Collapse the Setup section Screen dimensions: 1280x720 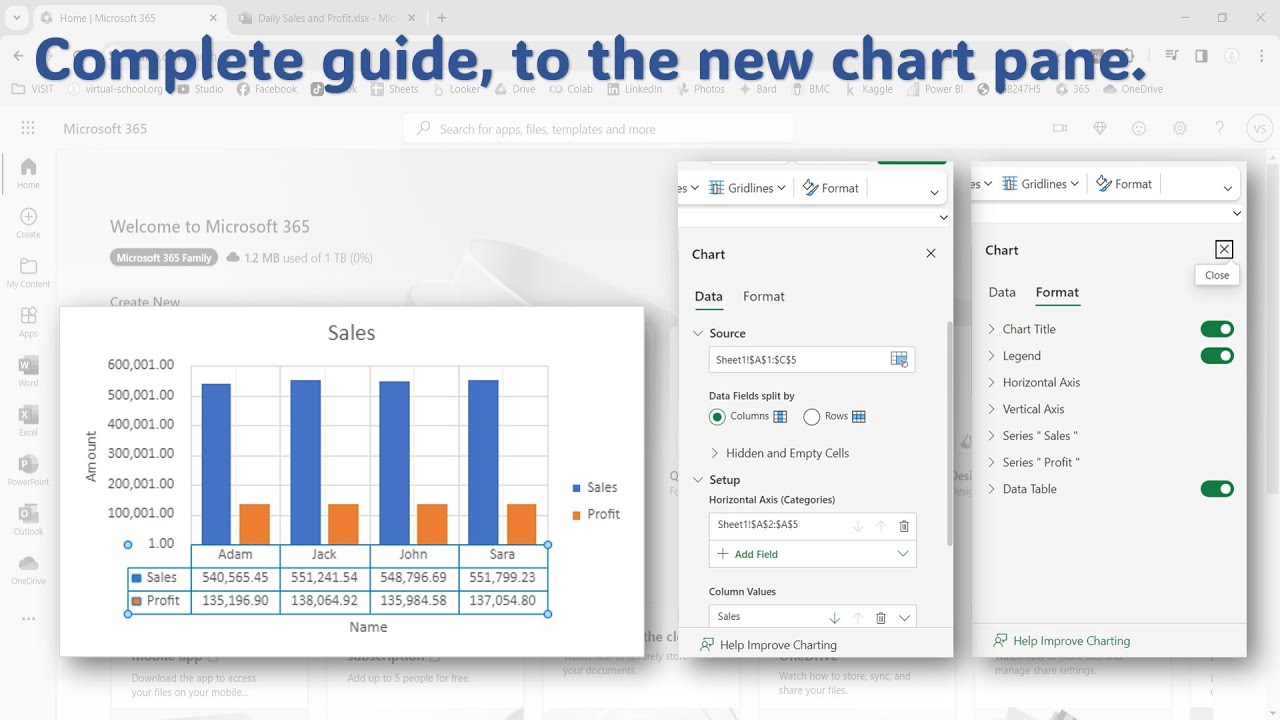tap(698, 480)
